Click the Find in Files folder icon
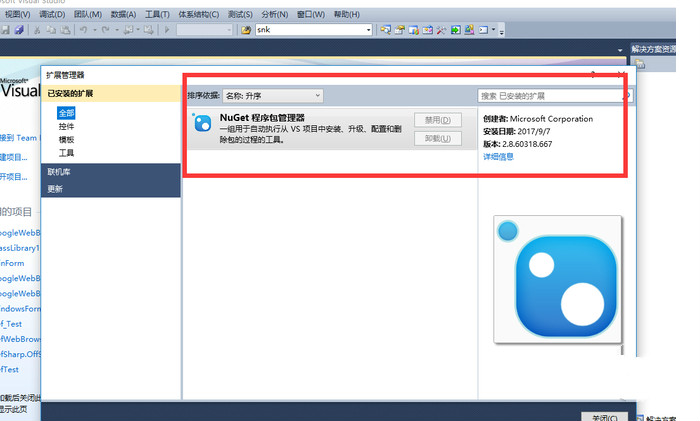This screenshot has height=421, width=700. 246,30
